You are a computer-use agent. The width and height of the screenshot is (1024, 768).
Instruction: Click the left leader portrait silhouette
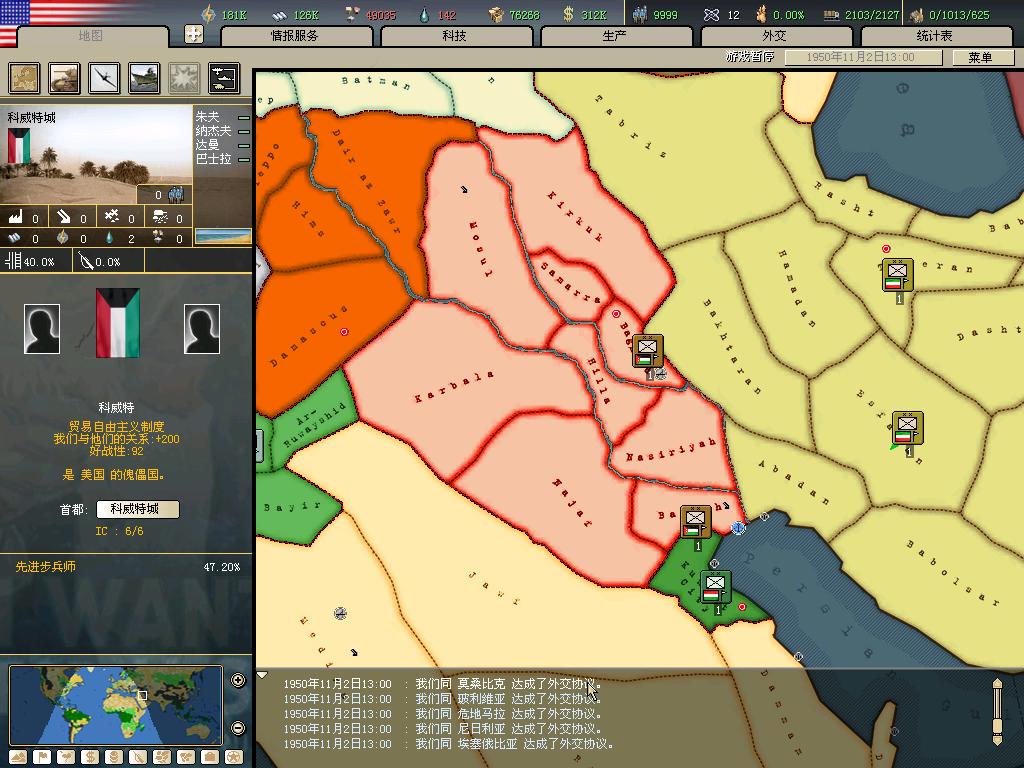tap(42, 329)
